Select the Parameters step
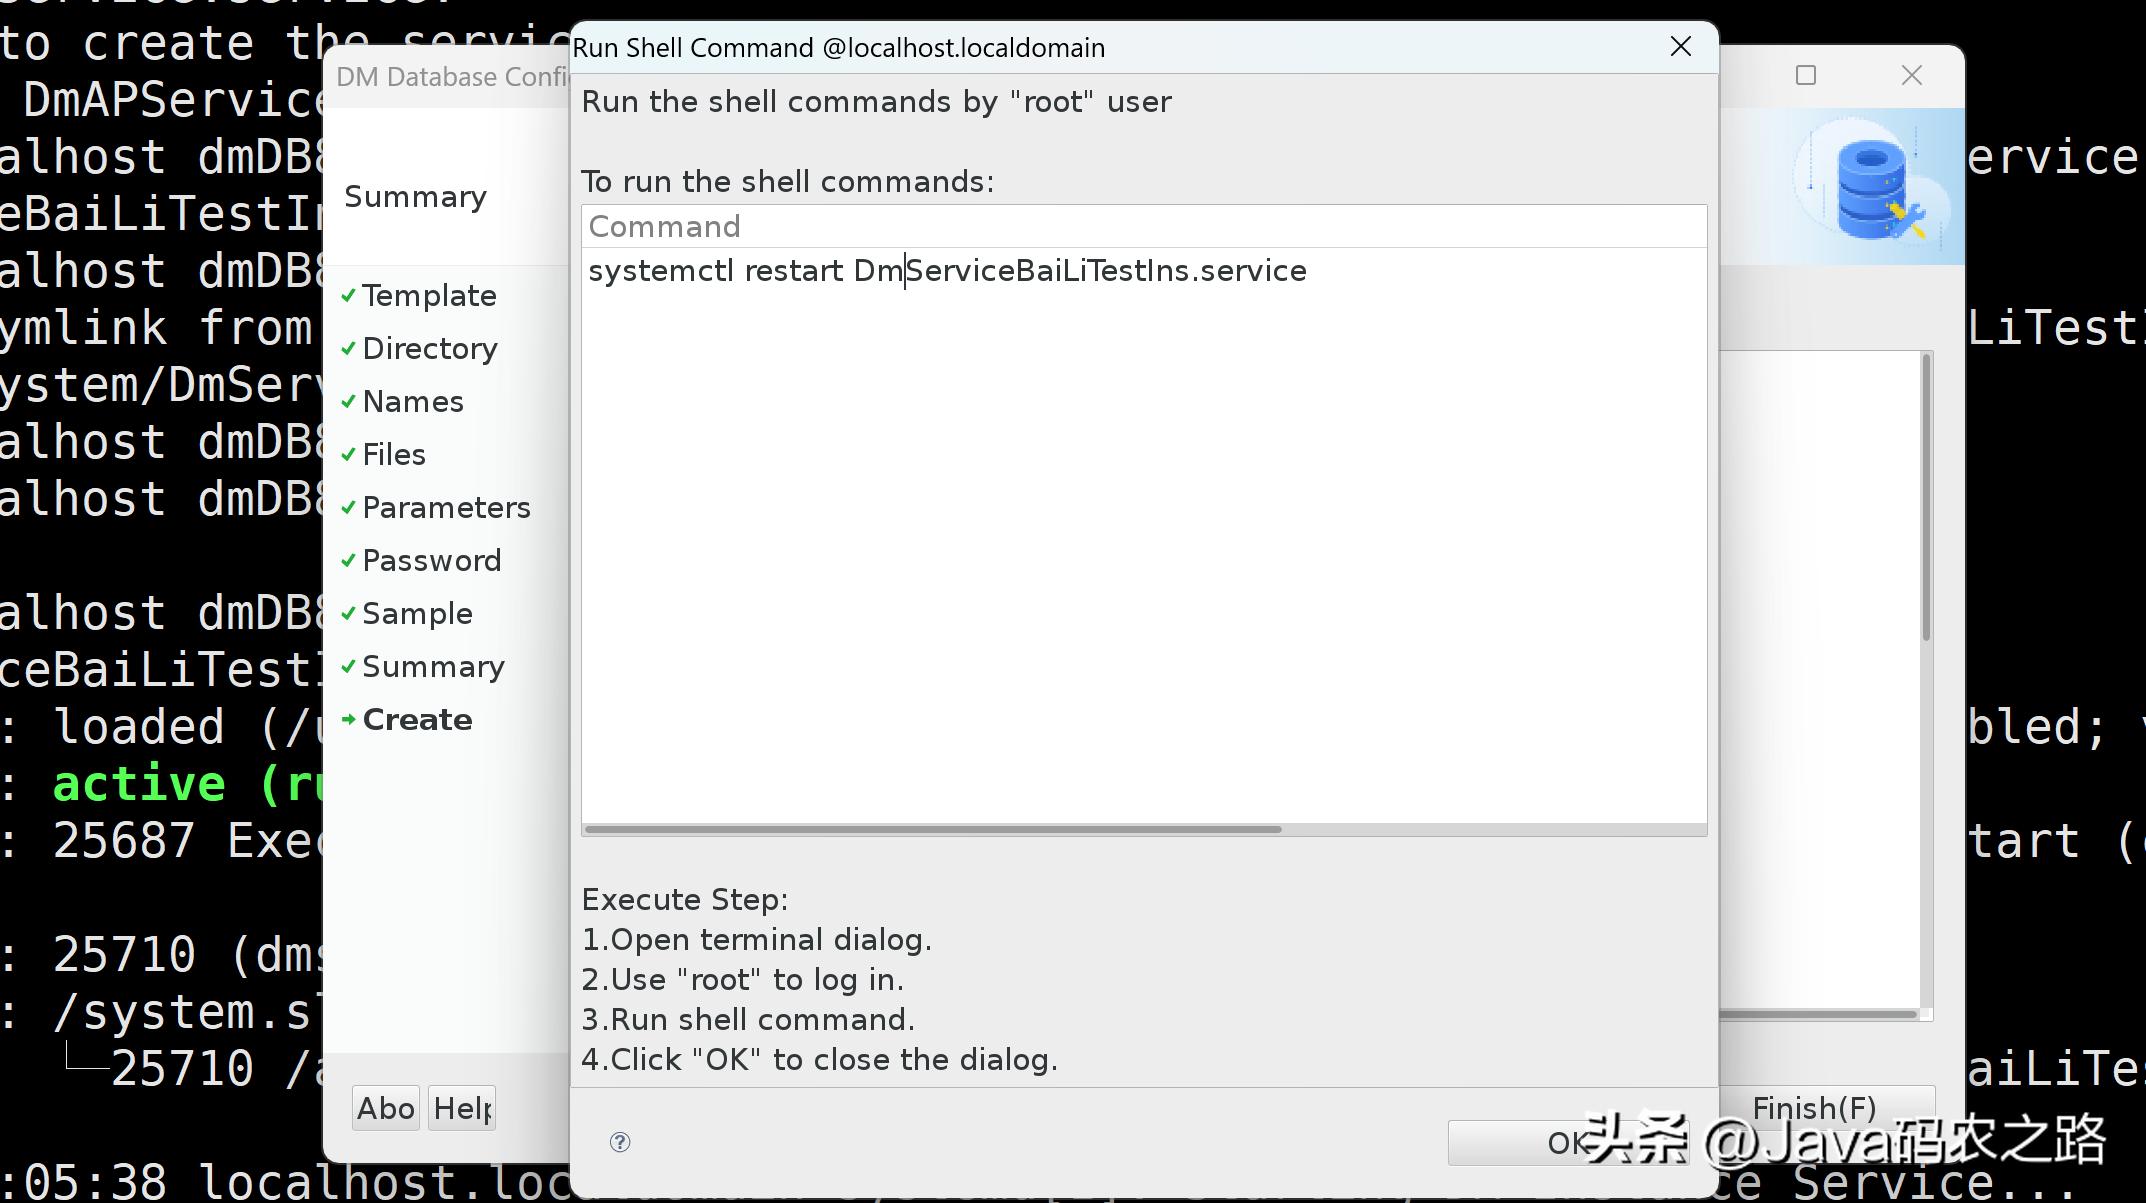Screen dimensions: 2146x1203 pos(445,508)
